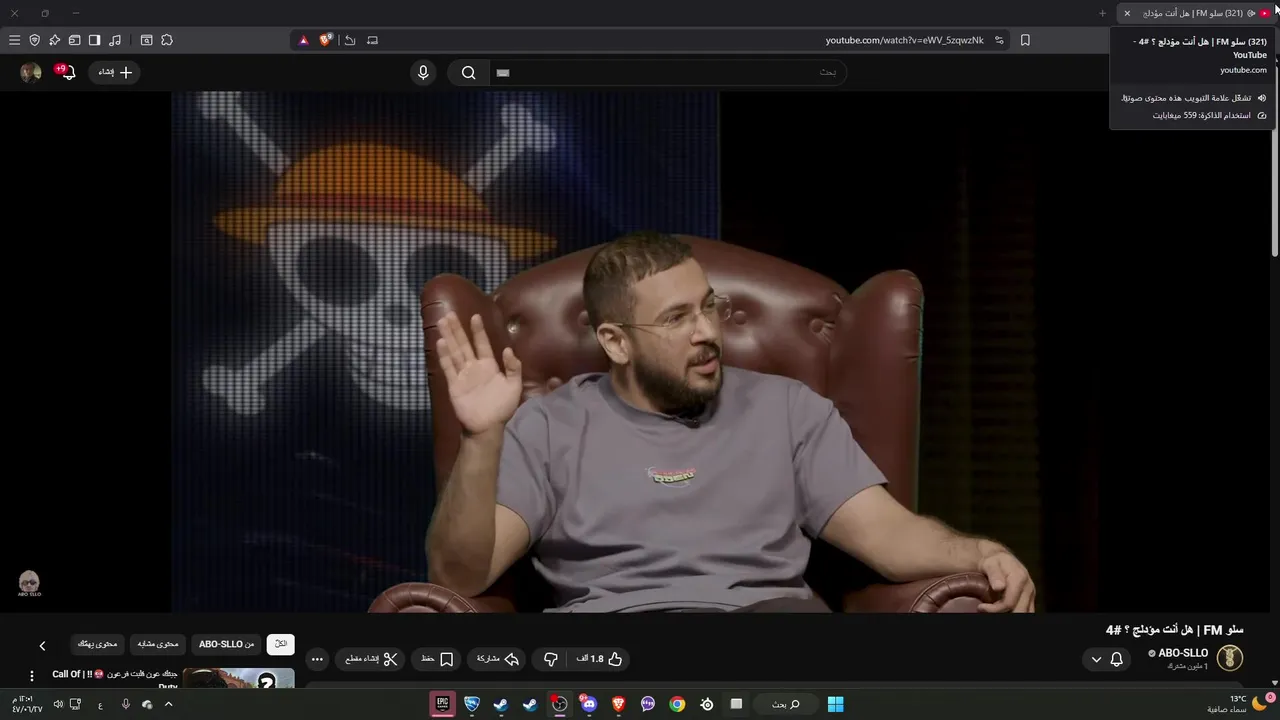Viewport: 1280px width, 720px height.
Task: Open site settings icon beside the URL
Action: [x=999, y=40]
